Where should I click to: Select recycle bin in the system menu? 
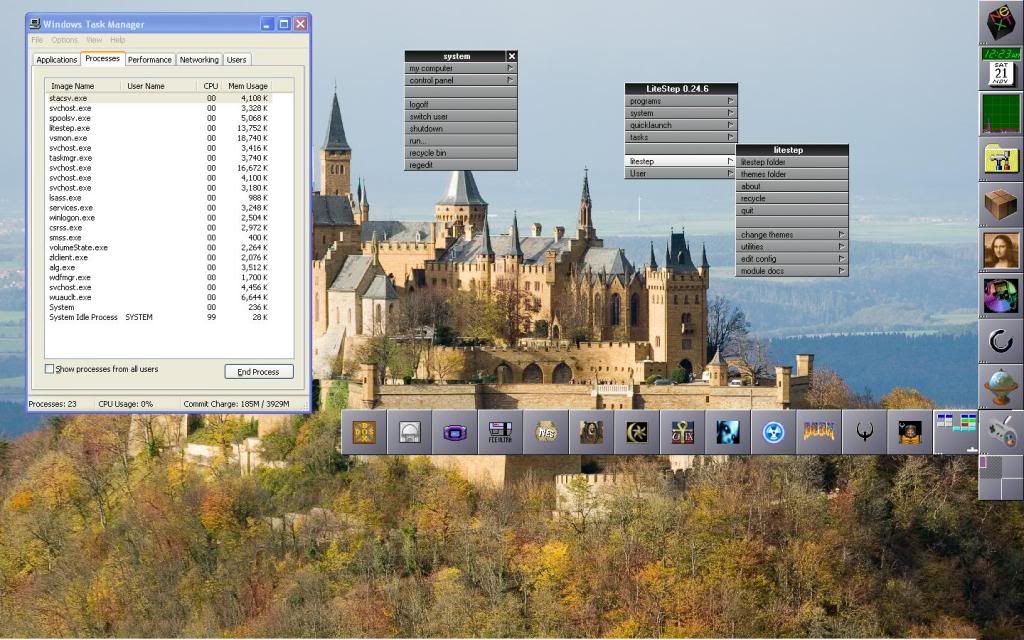[x=460, y=153]
